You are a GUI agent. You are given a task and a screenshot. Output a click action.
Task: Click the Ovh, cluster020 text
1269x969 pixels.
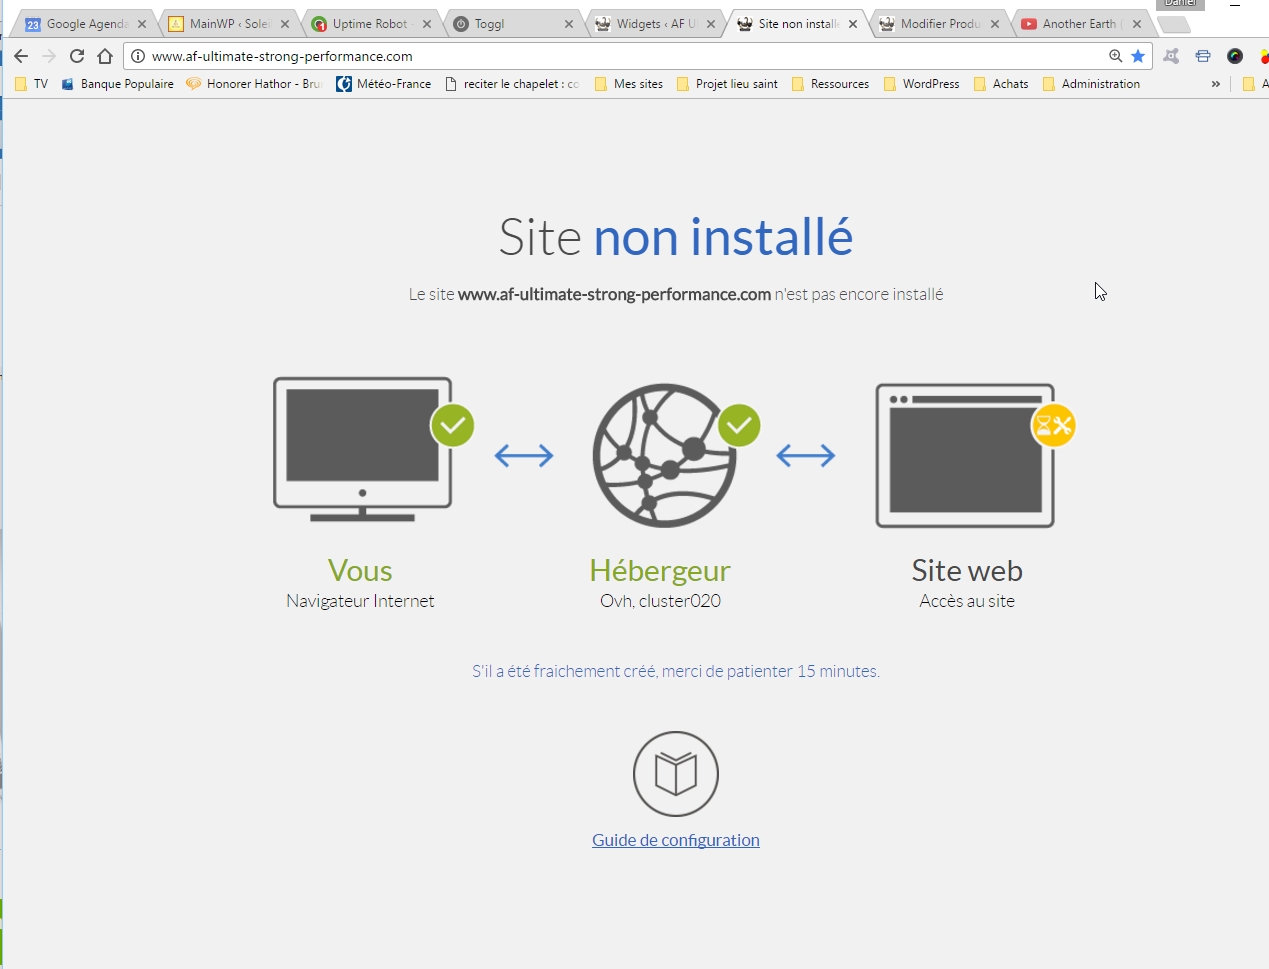coord(660,601)
